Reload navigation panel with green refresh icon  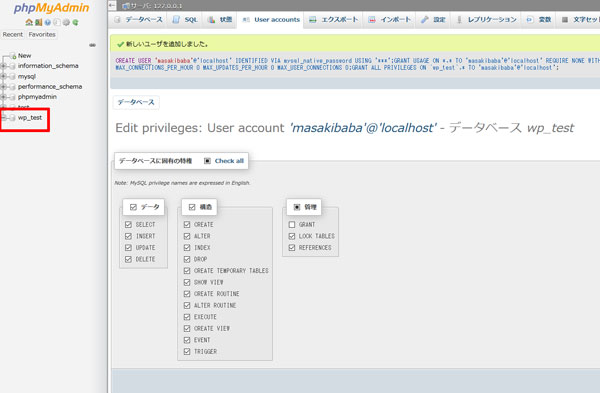coord(75,22)
